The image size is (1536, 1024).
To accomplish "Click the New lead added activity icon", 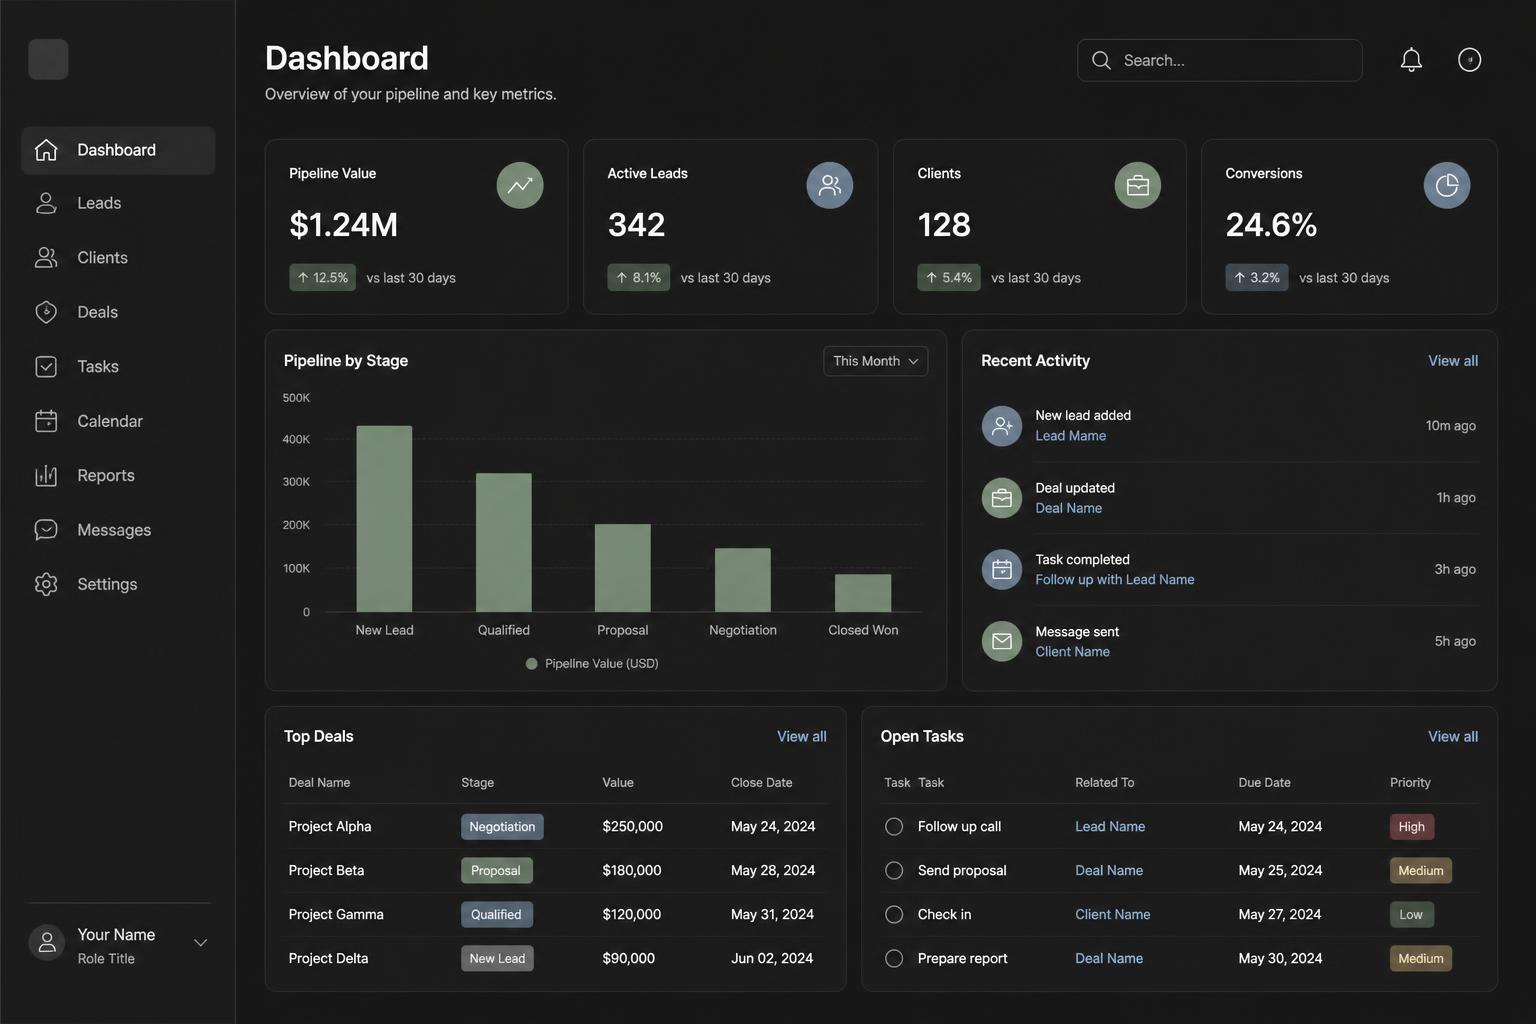I will tap(1001, 426).
